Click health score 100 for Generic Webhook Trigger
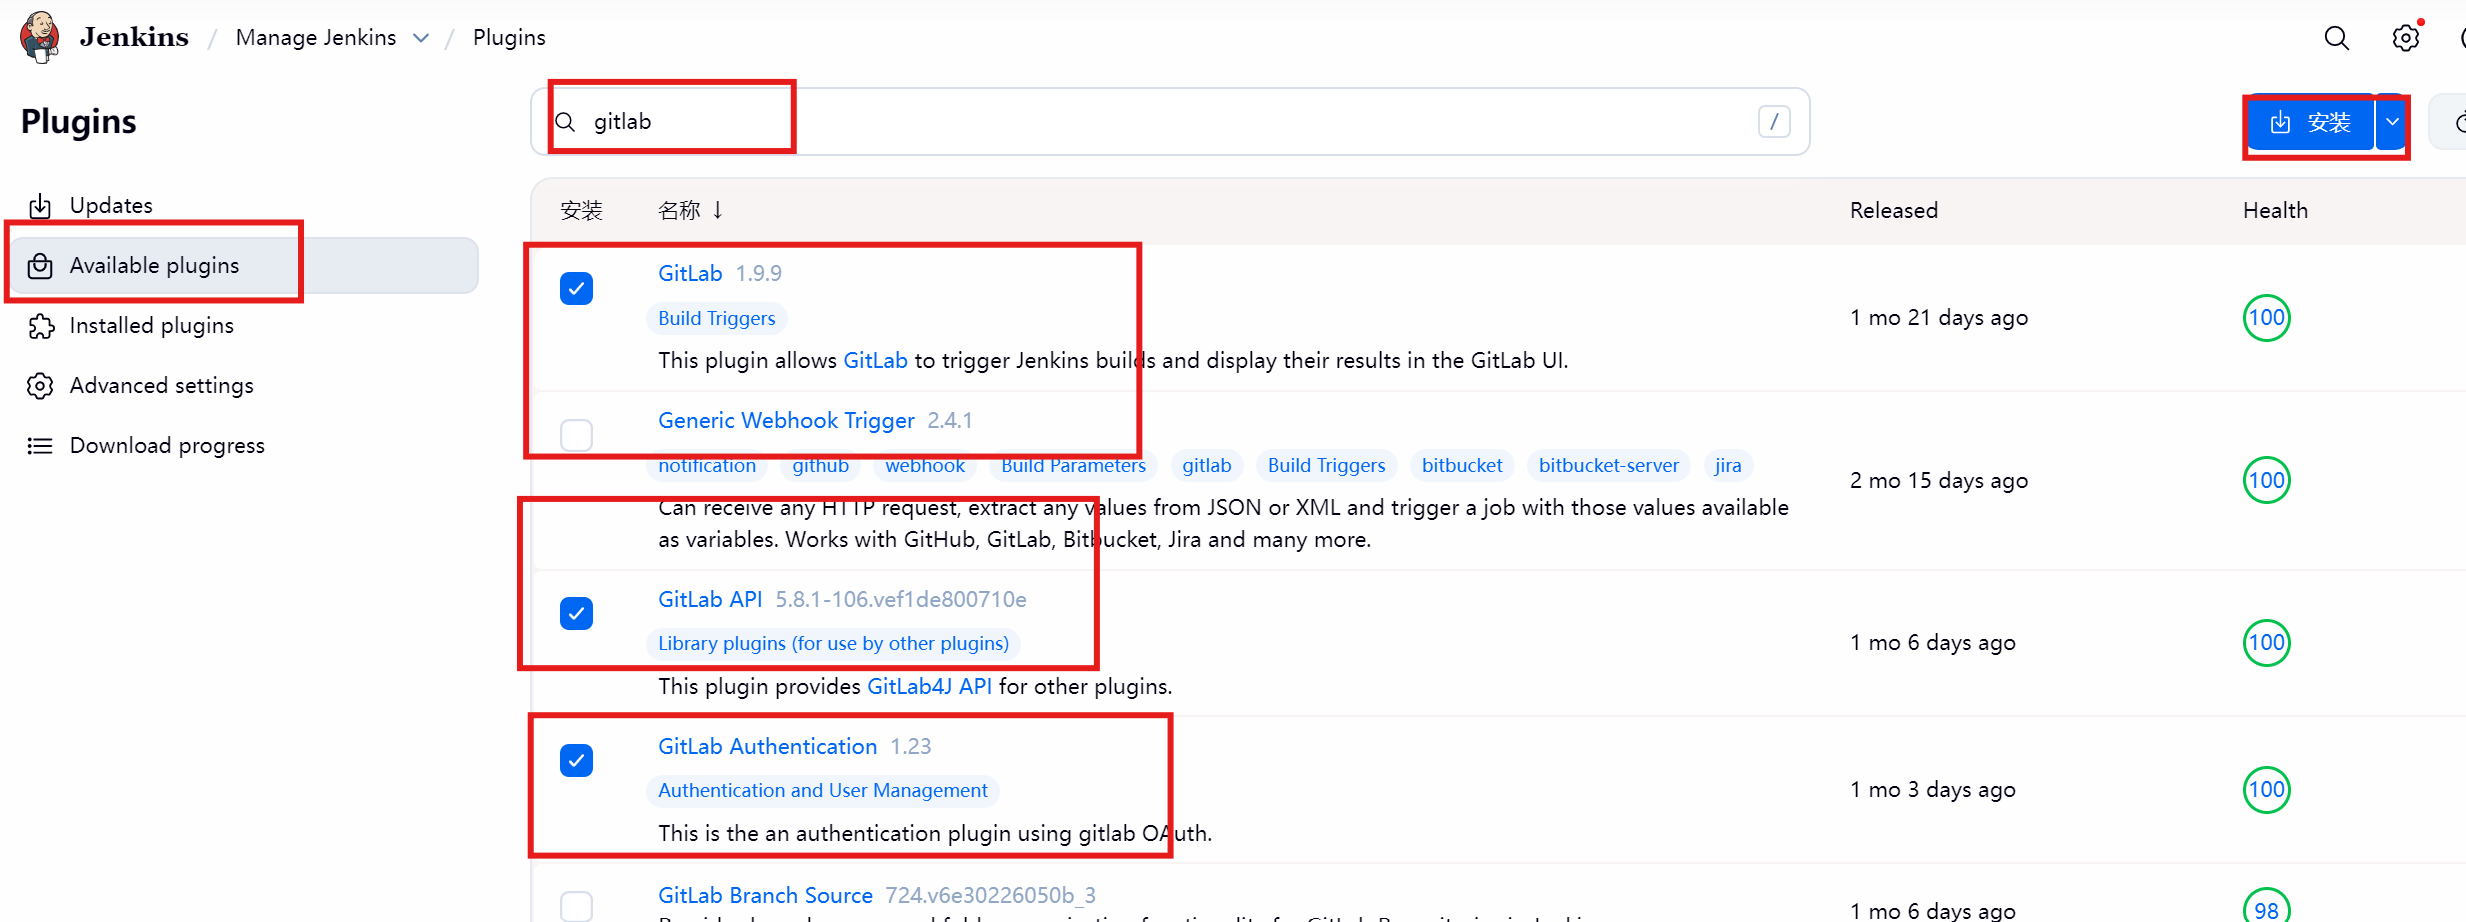Screen dimensions: 2466x922 (x=2266, y=480)
